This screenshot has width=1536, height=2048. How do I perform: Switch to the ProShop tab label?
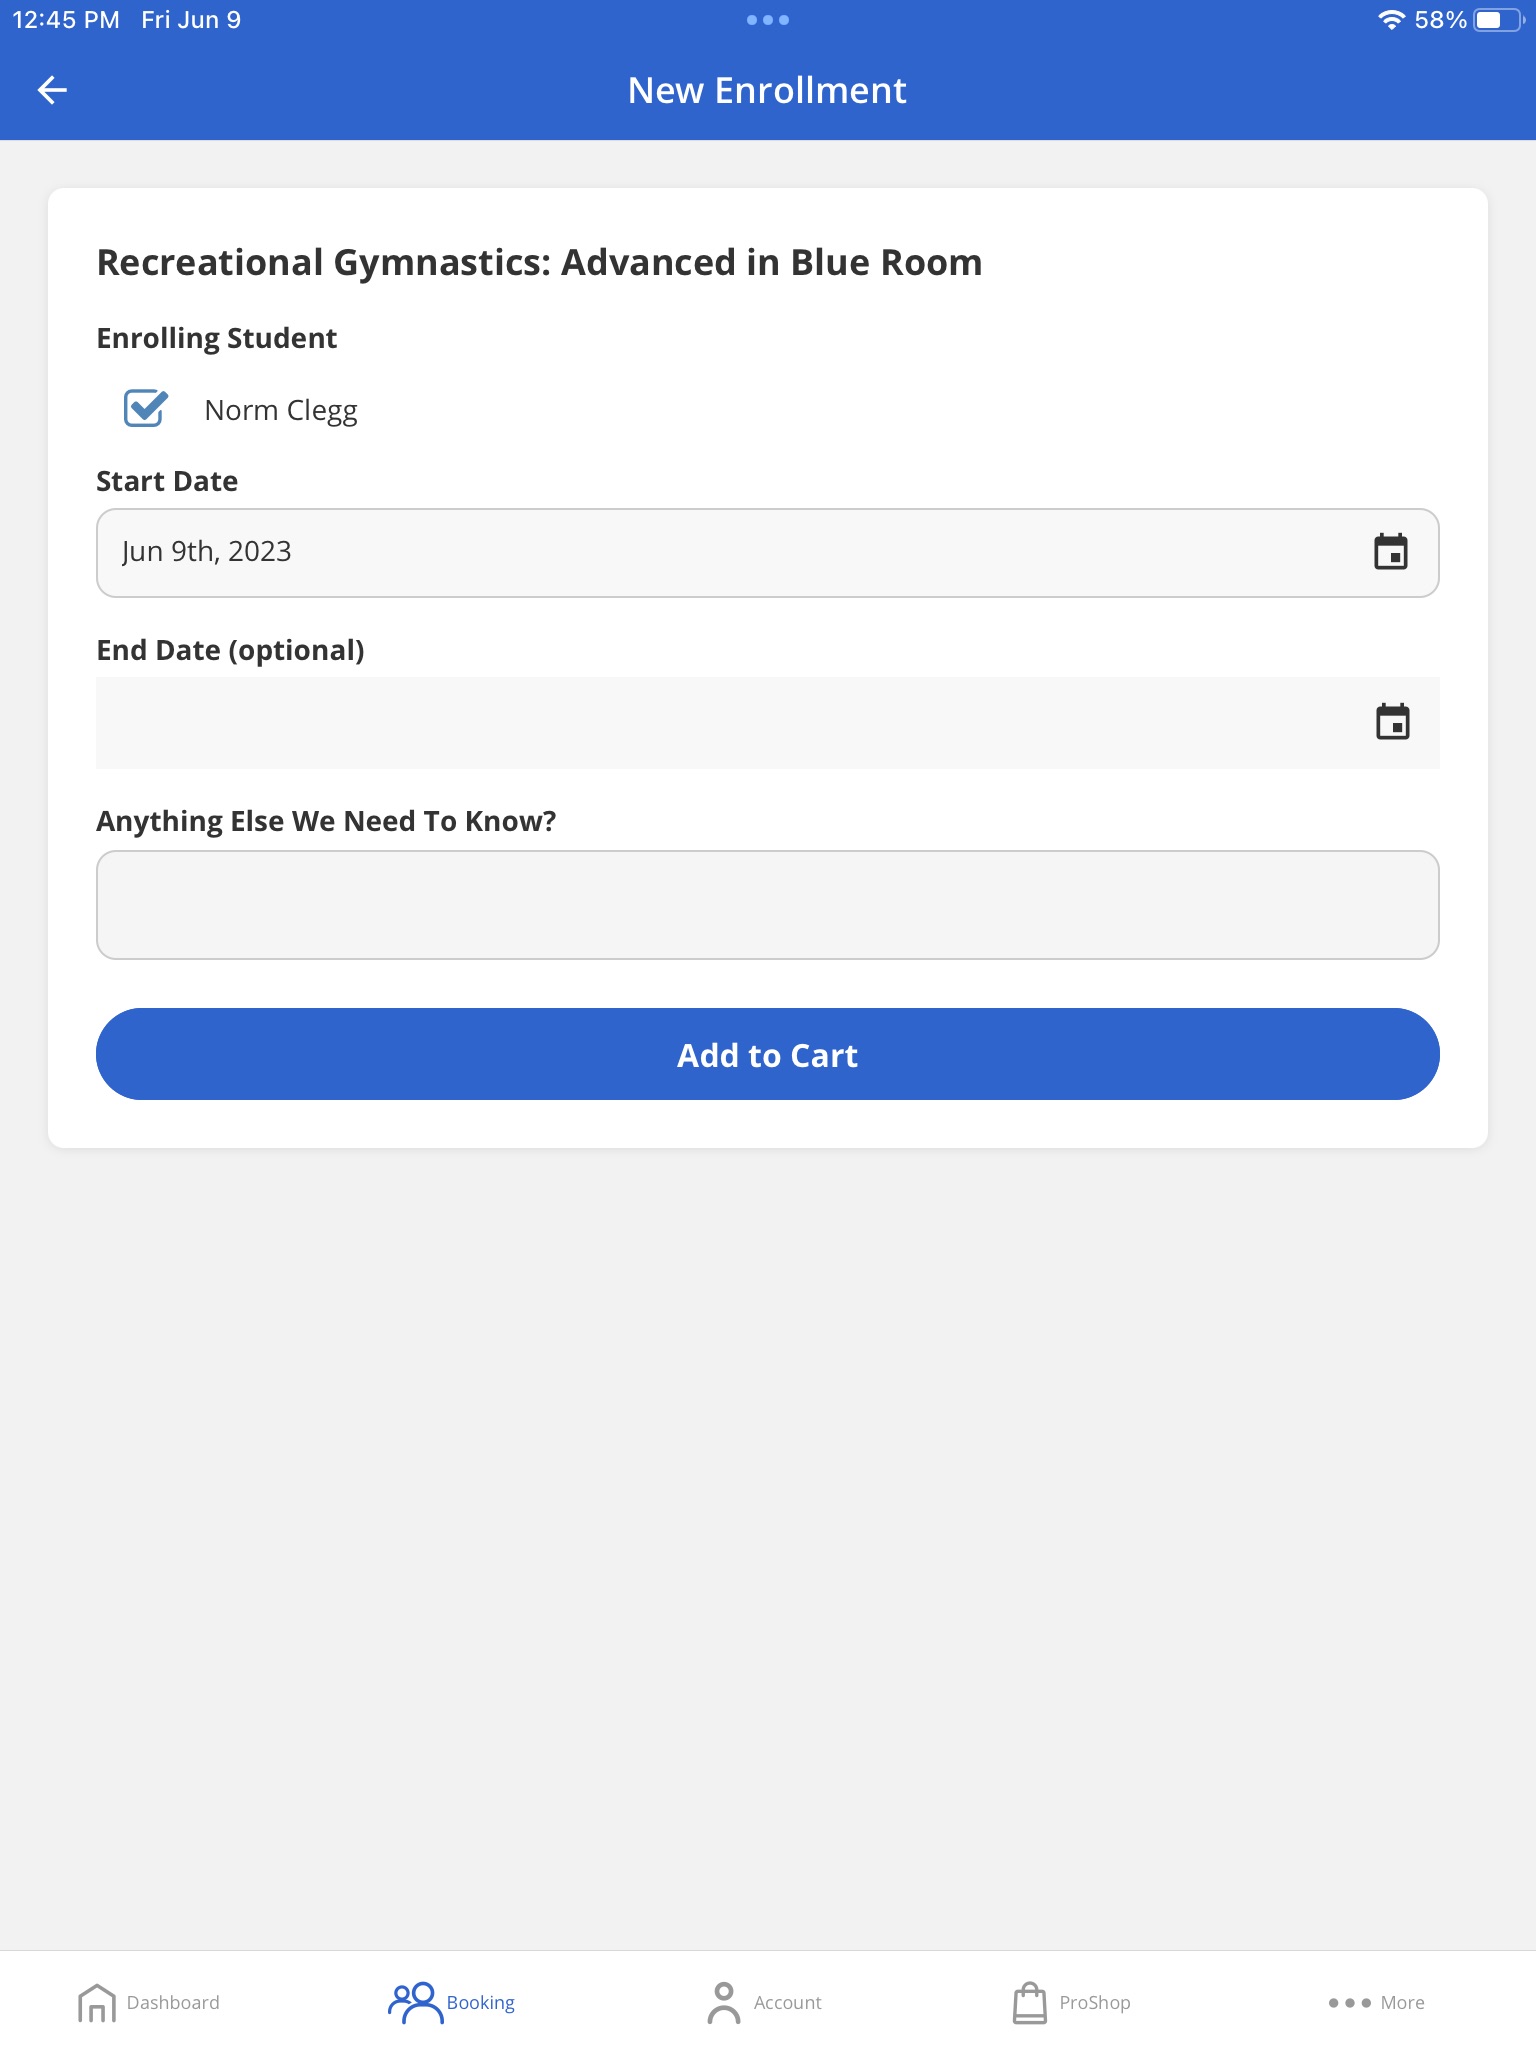click(x=1095, y=2003)
